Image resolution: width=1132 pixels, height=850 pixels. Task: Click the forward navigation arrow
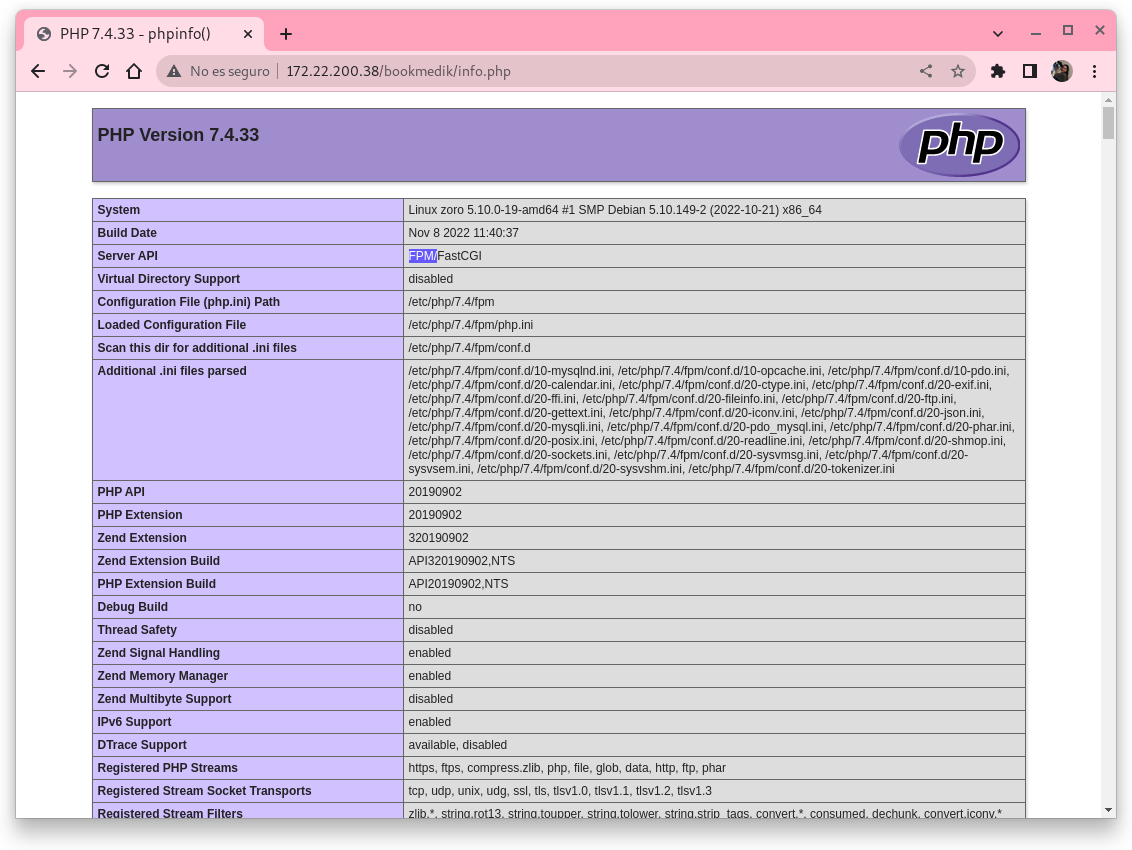click(x=69, y=71)
